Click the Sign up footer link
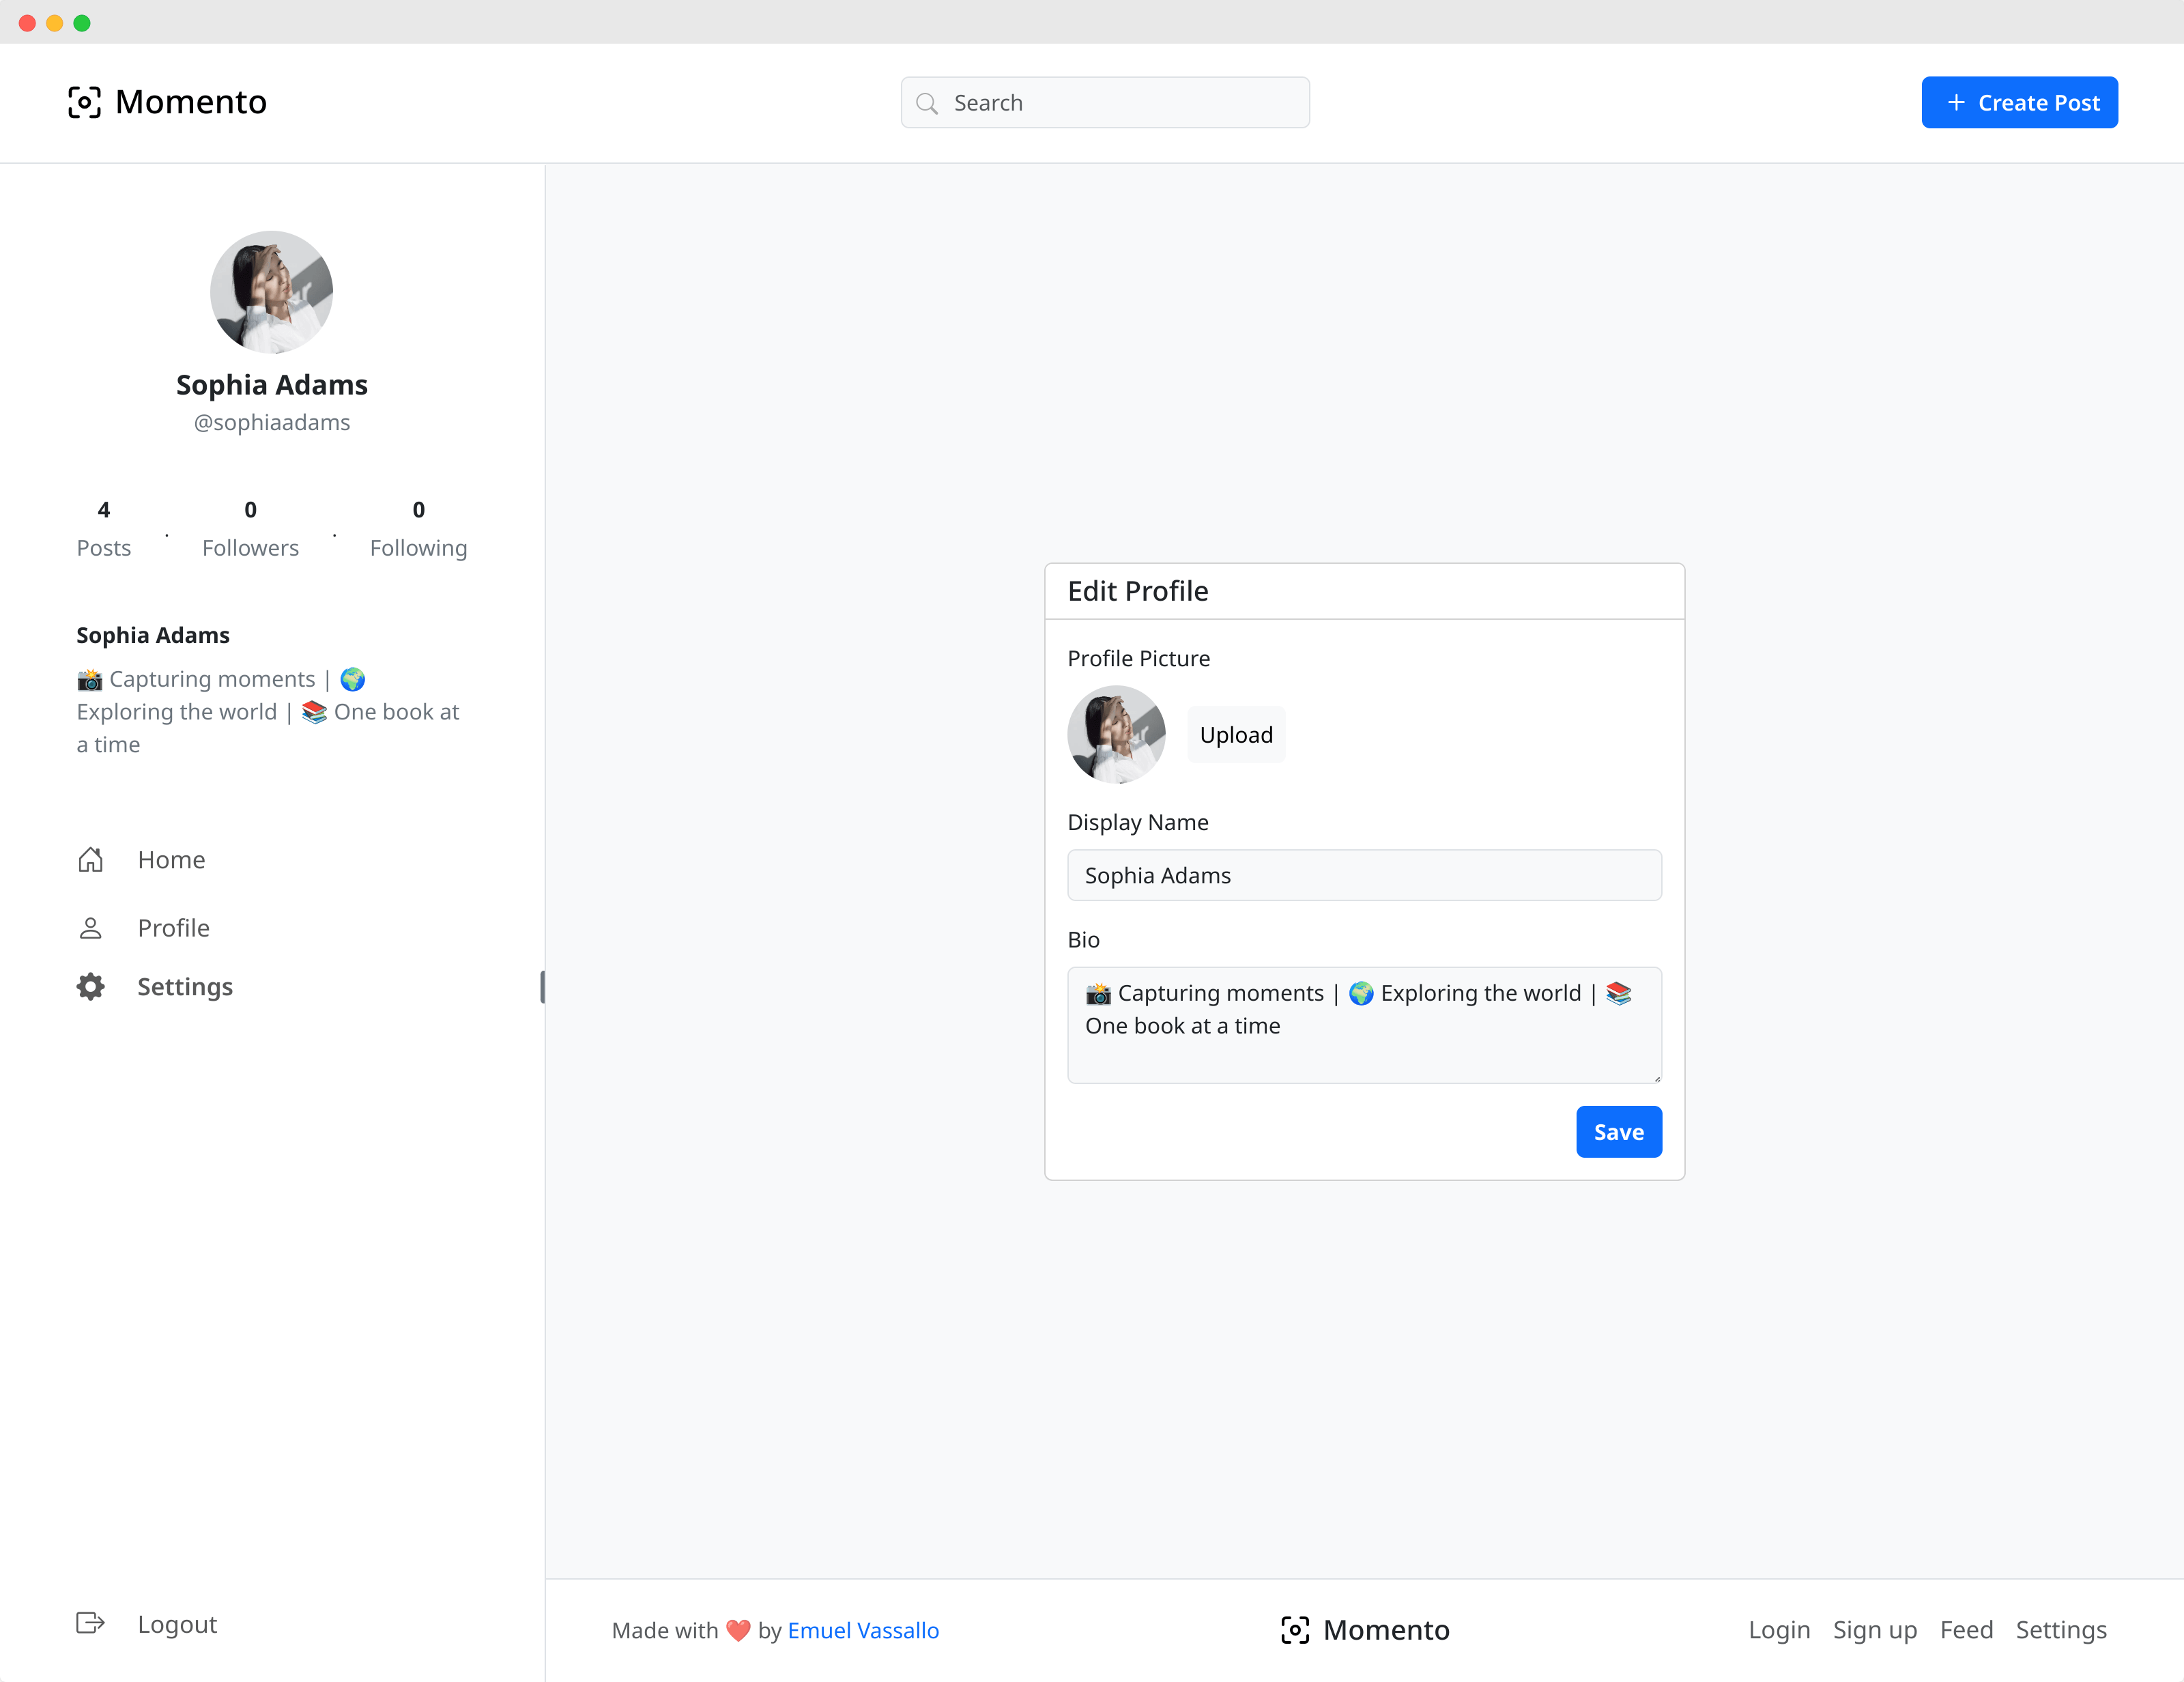2184x1682 pixels. coord(1874,1630)
